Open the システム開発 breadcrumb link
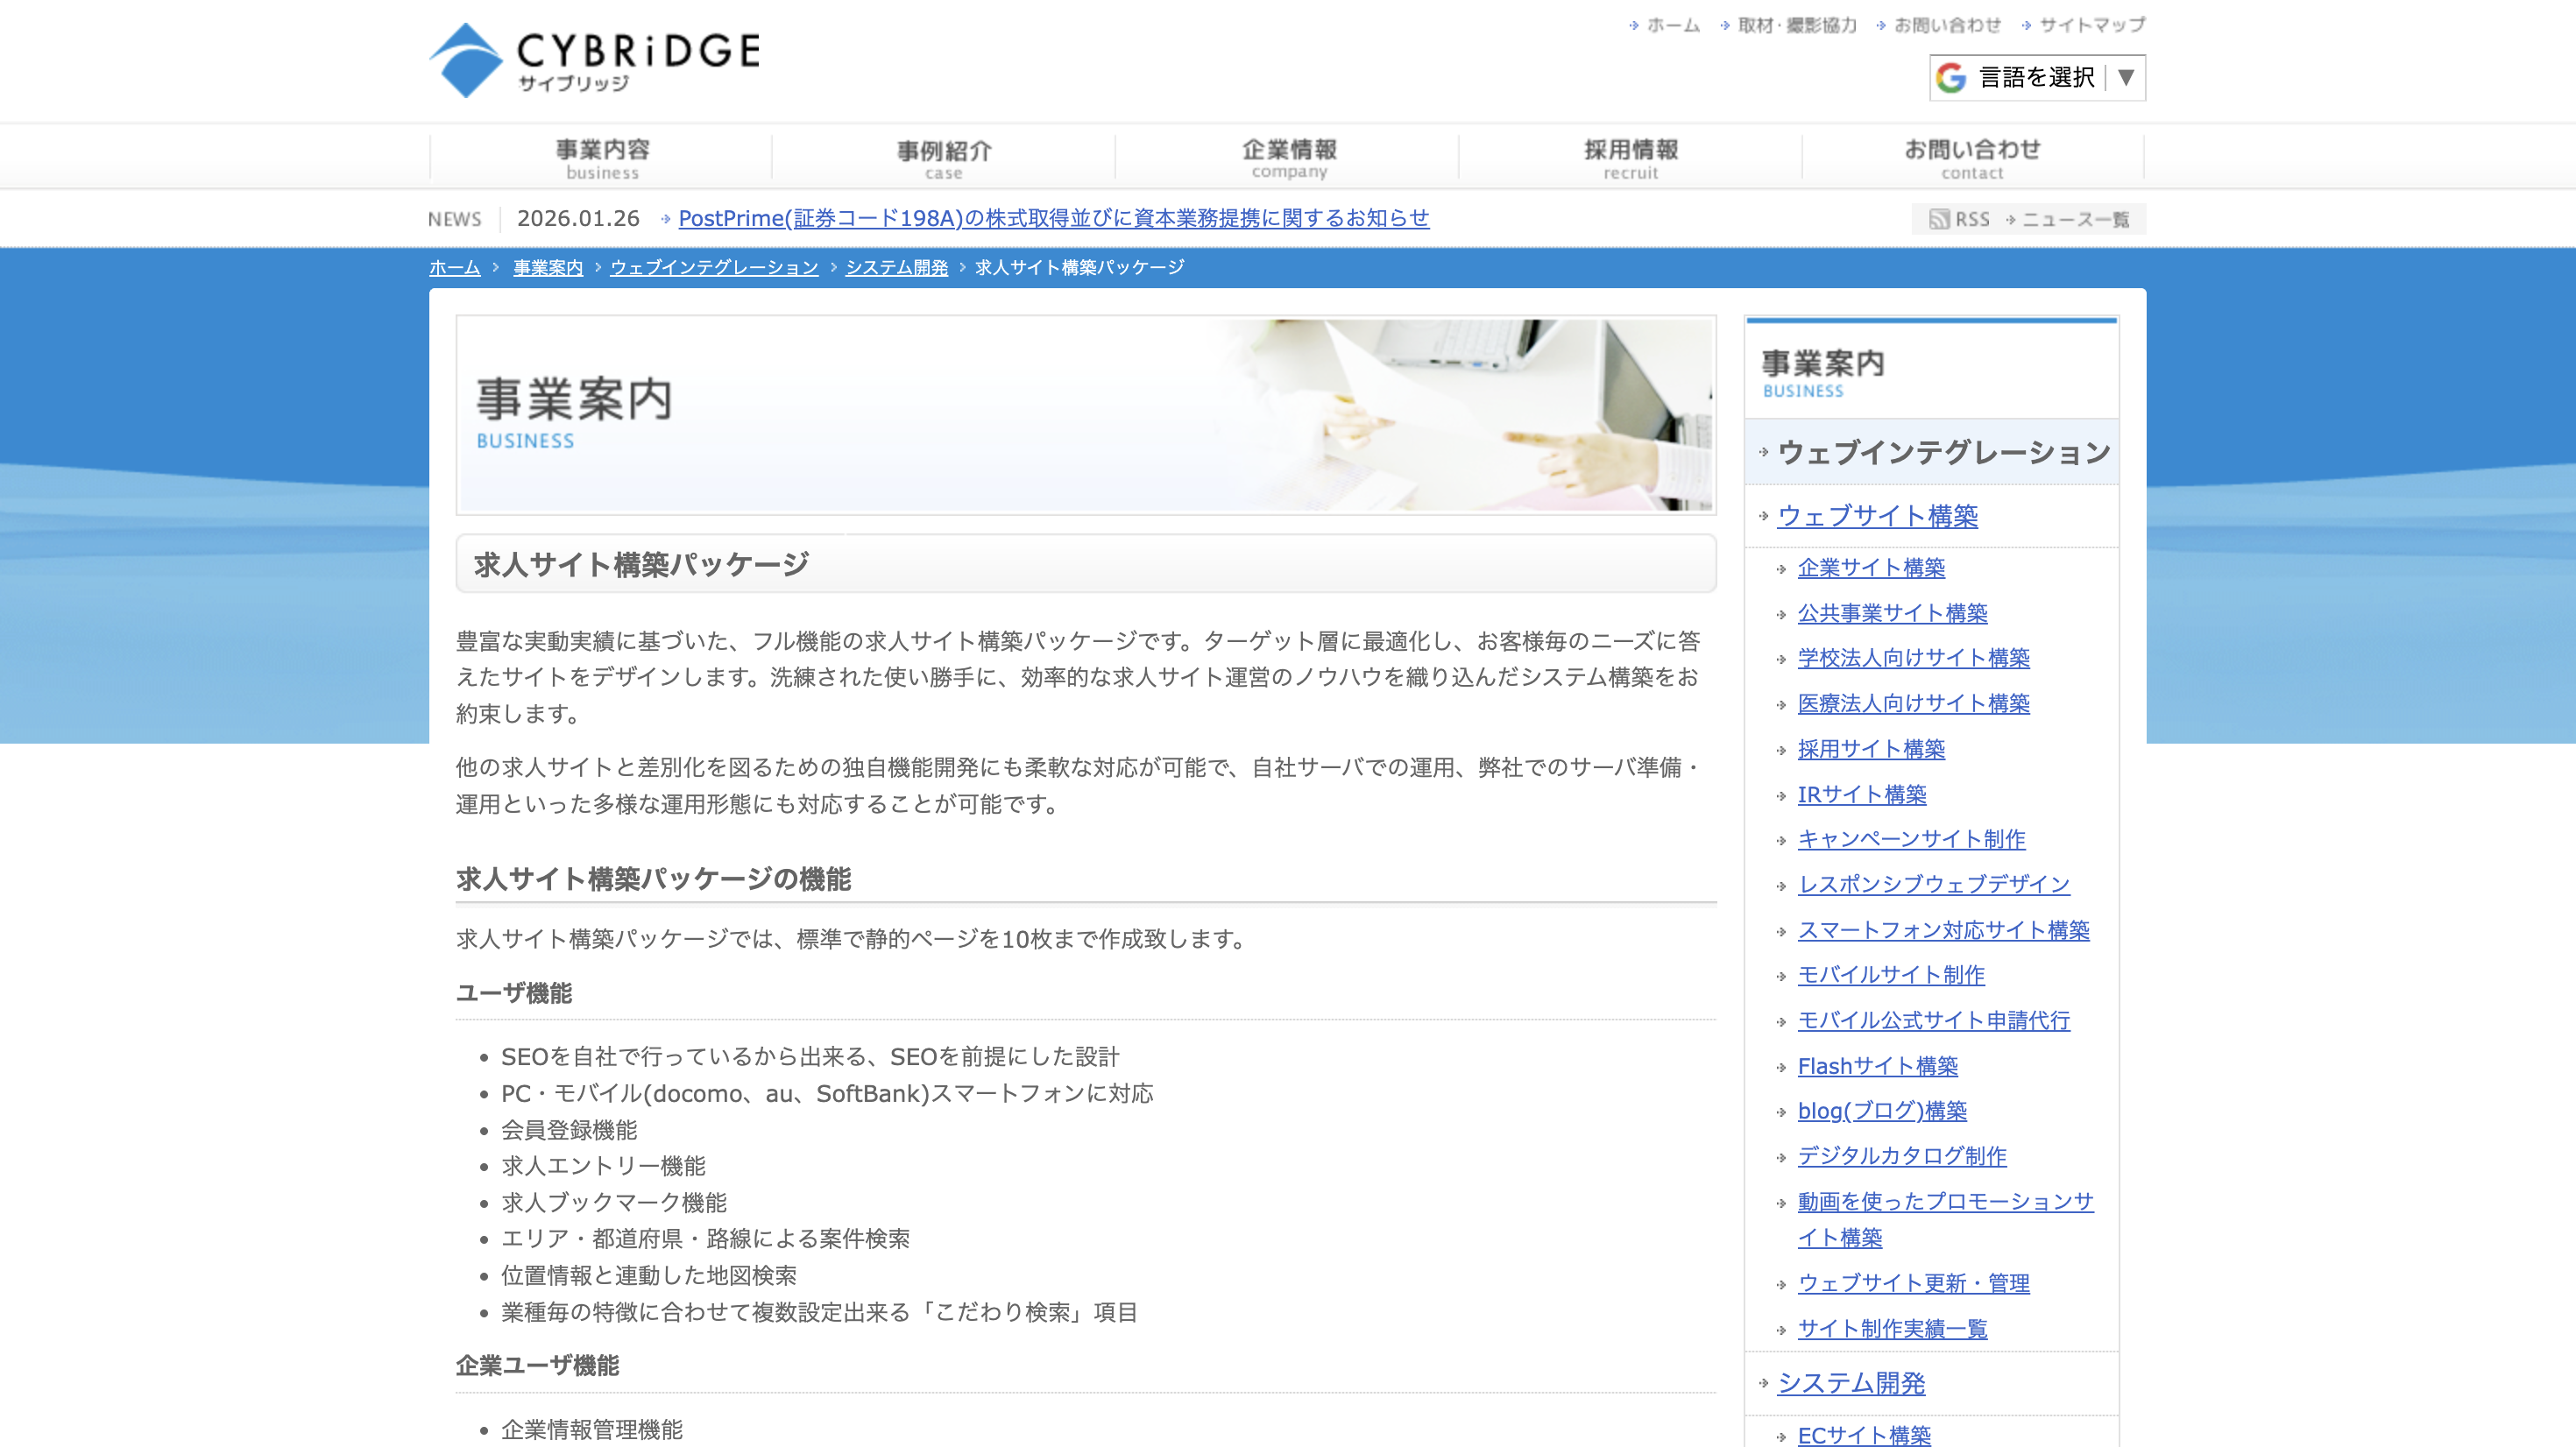Screen dimensions: 2576x1447 897,268
